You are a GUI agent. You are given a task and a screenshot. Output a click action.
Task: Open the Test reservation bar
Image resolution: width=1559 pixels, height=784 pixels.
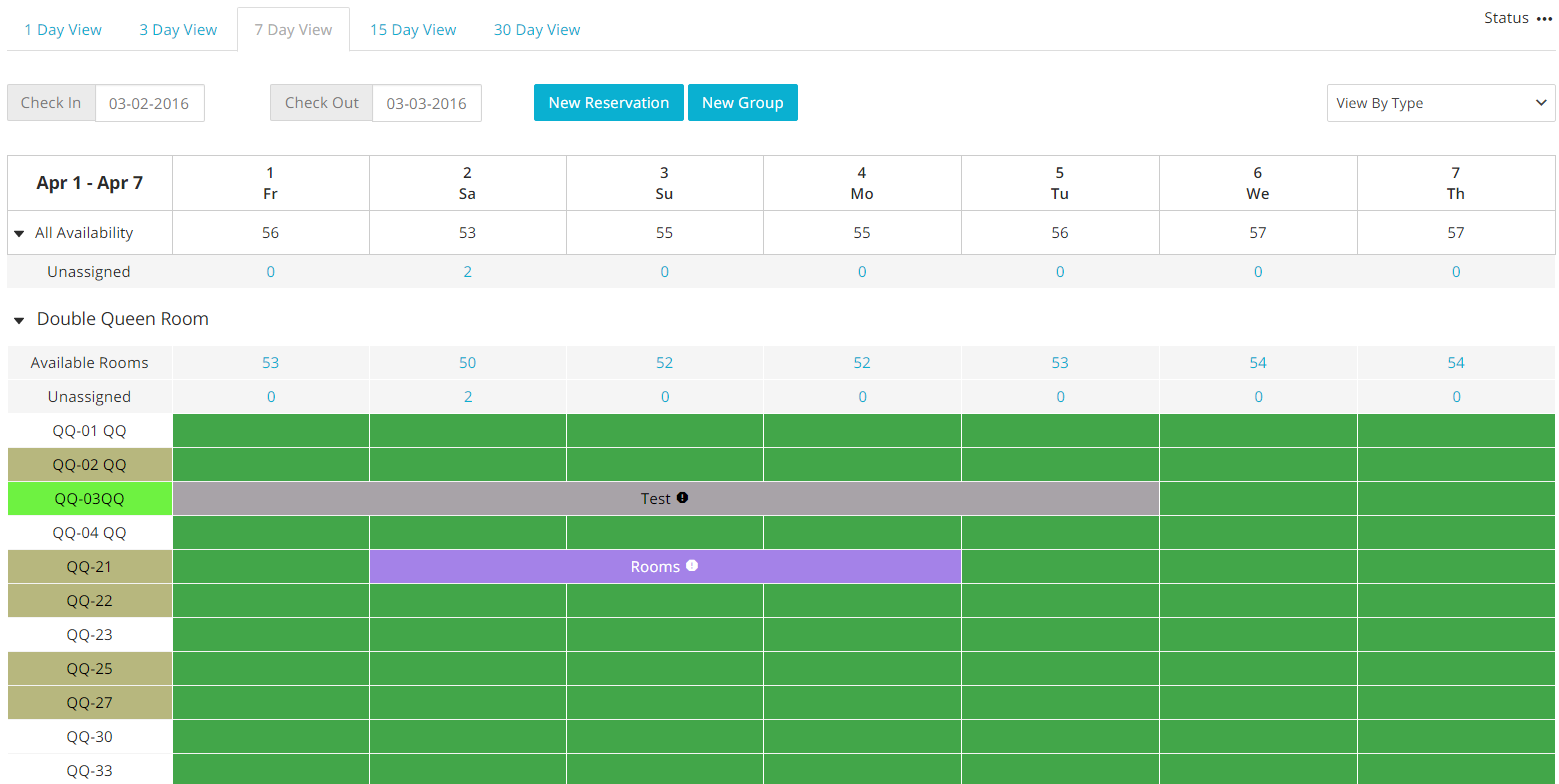pyautogui.click(x=666, y=498)
